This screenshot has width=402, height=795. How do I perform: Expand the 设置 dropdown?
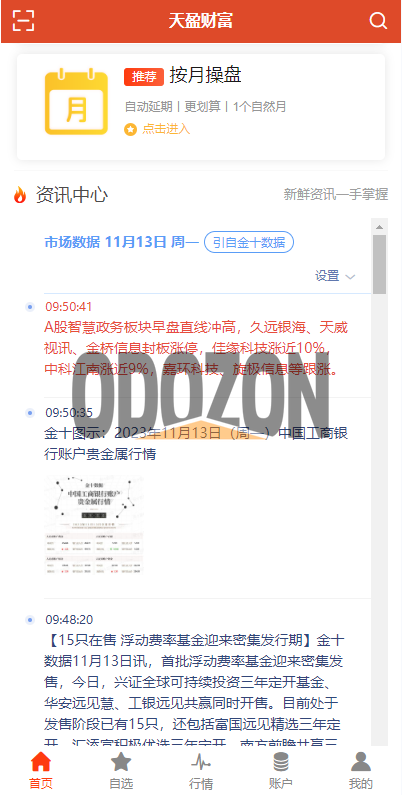pos(335,276)
